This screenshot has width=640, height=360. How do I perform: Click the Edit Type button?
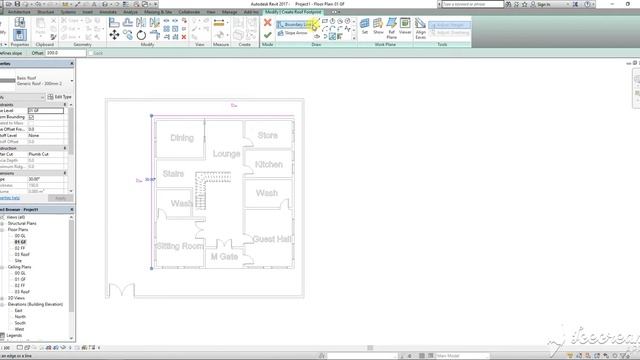click(x=60, y=97)
